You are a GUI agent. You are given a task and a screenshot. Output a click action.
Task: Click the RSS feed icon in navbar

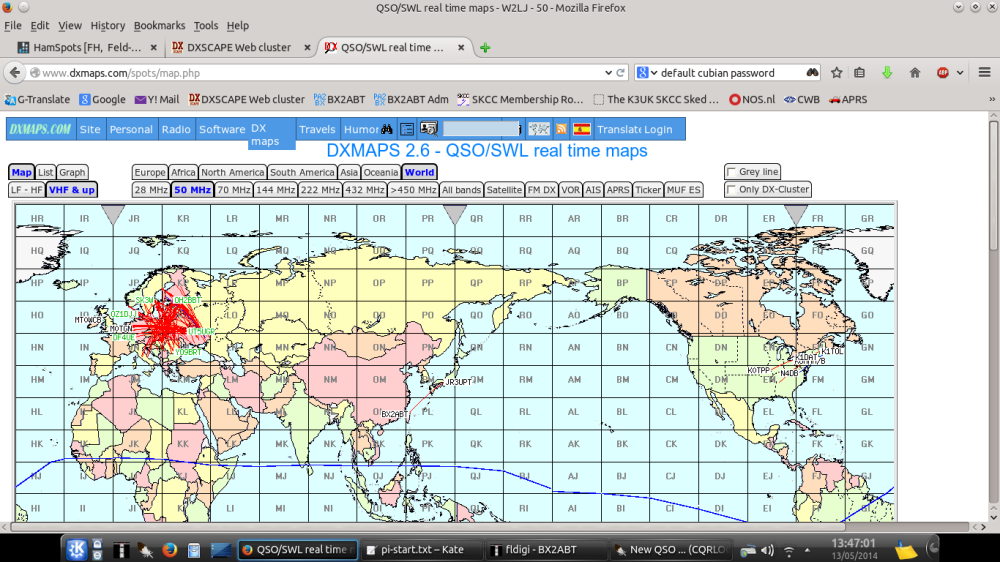pos(561,129)
